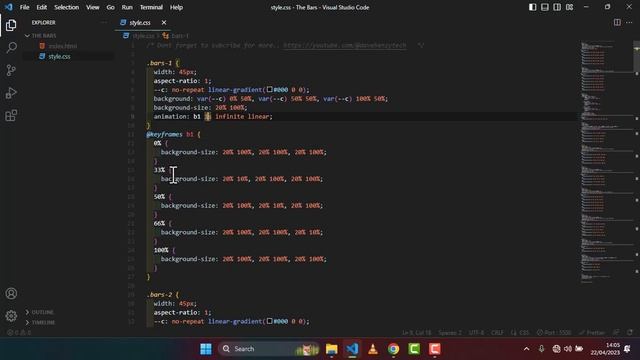Open the Explorer view in activity bar
This screenshot has height=360, width=640.
point(11,25)
